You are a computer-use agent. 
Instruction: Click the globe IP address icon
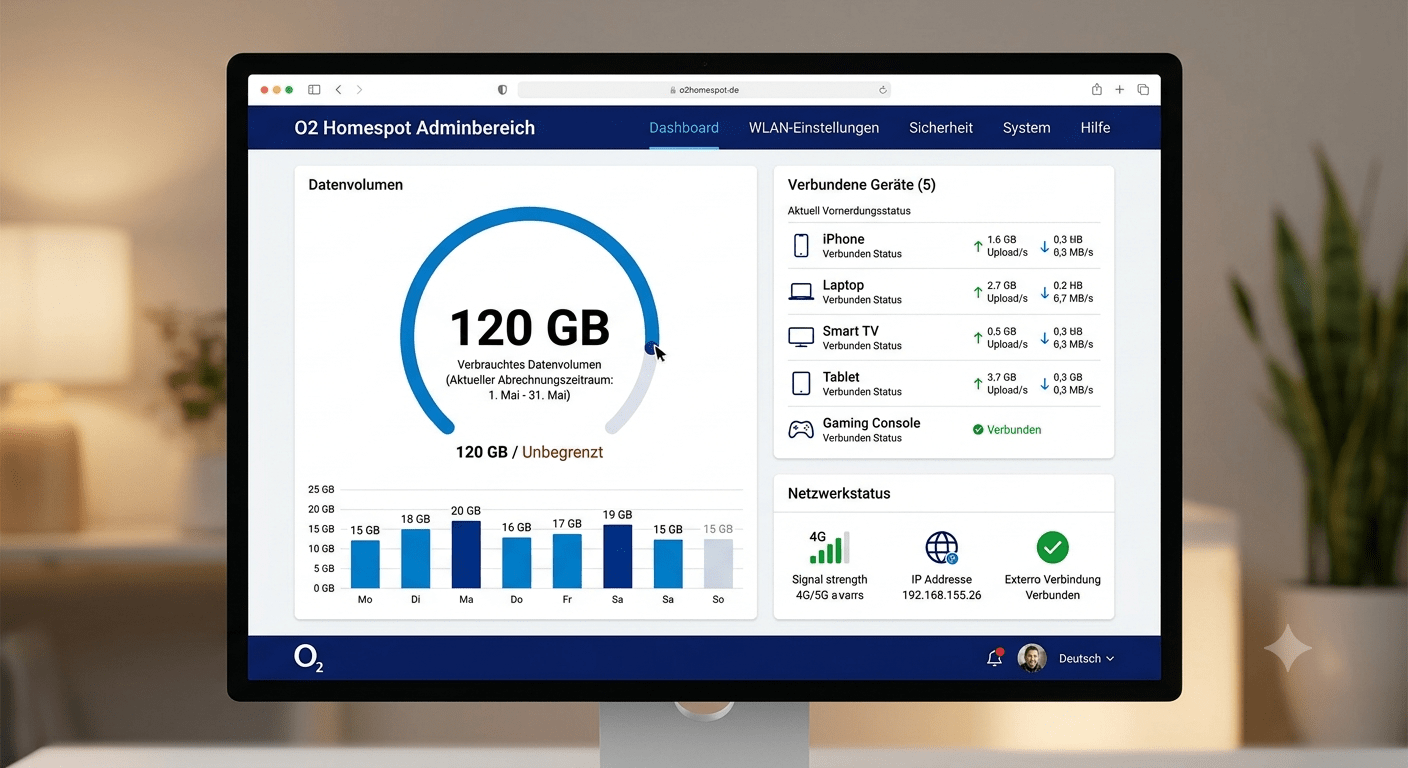pyautogui.click(x=941, y=548)
